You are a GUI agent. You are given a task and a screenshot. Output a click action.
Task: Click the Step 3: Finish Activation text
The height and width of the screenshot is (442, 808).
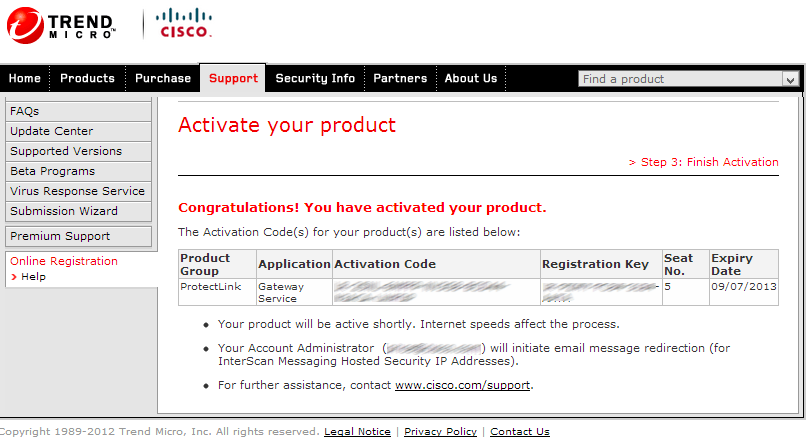click(703, 162)
